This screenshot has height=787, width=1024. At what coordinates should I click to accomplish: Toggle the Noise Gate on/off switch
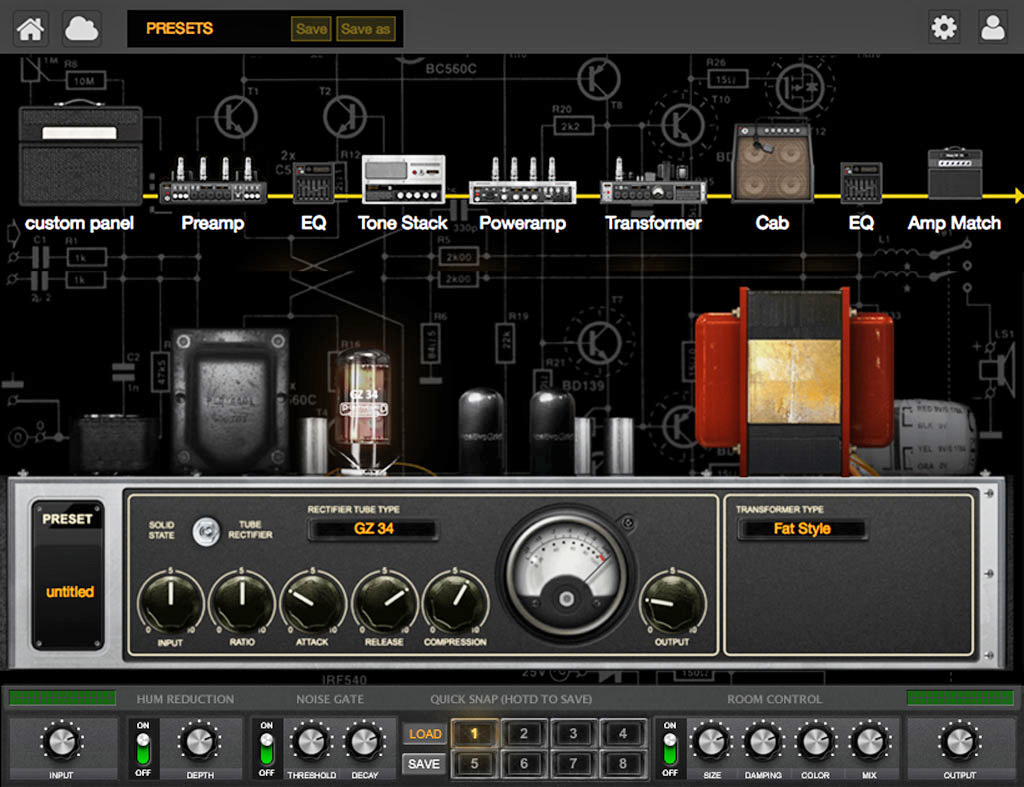coord(266,747)
